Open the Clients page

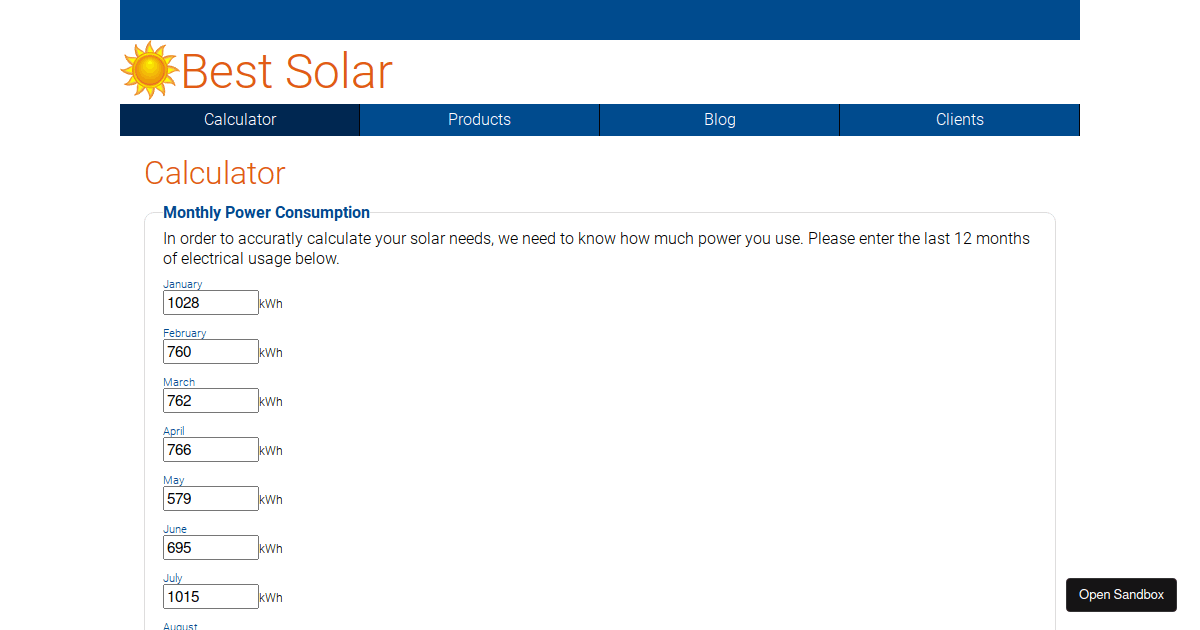pyautogui.click(x=959, y=119)
